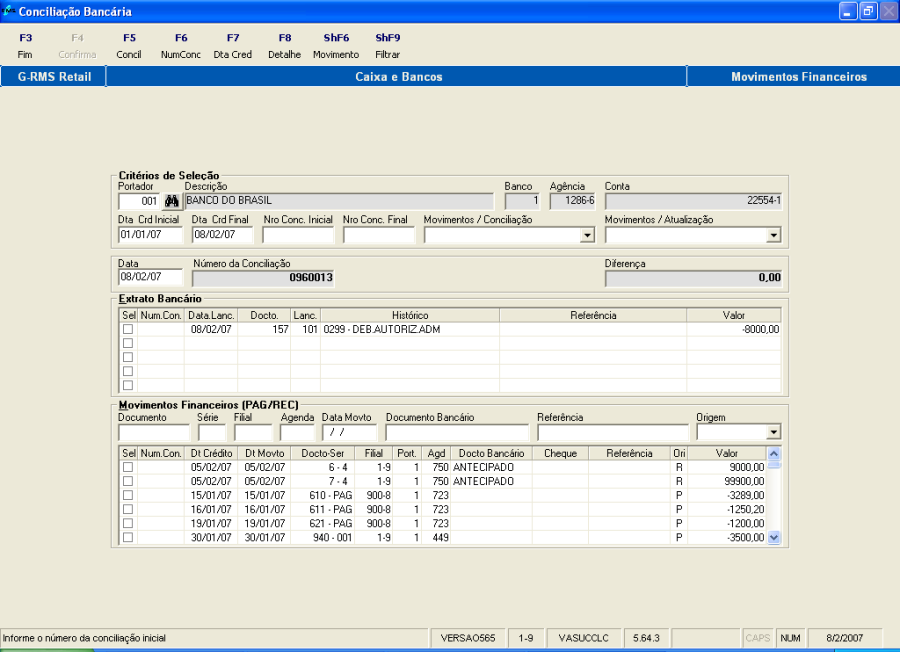This screenshot has height=652, width=900.
Task: Open the F8 Detalhe view
Action: 284,44
